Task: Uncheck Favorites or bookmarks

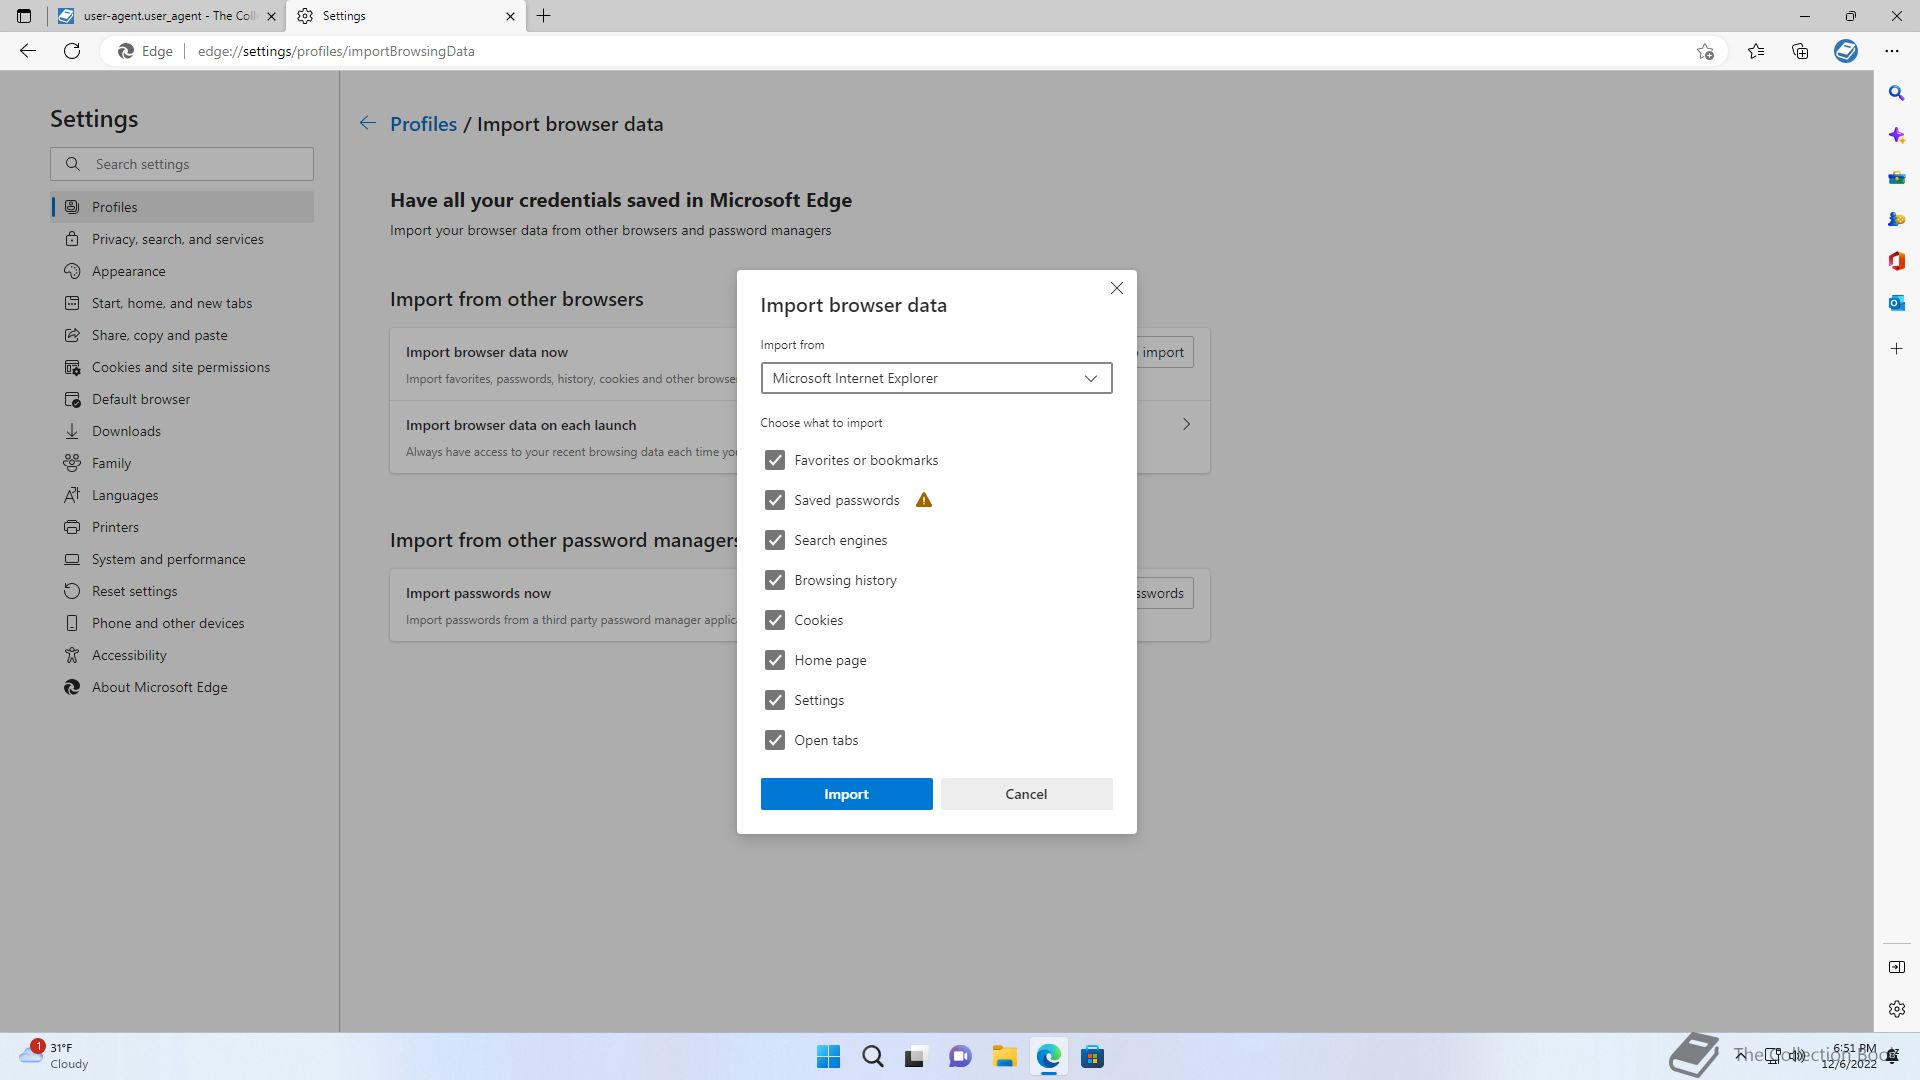Action: [775, 460]
